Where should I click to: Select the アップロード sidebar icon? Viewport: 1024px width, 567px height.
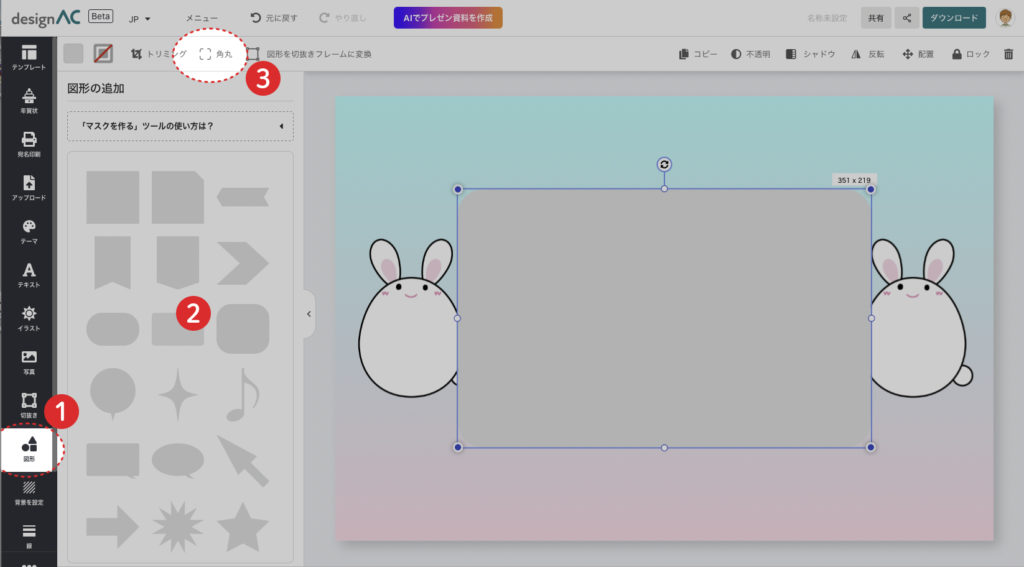(x=29, y=187)
